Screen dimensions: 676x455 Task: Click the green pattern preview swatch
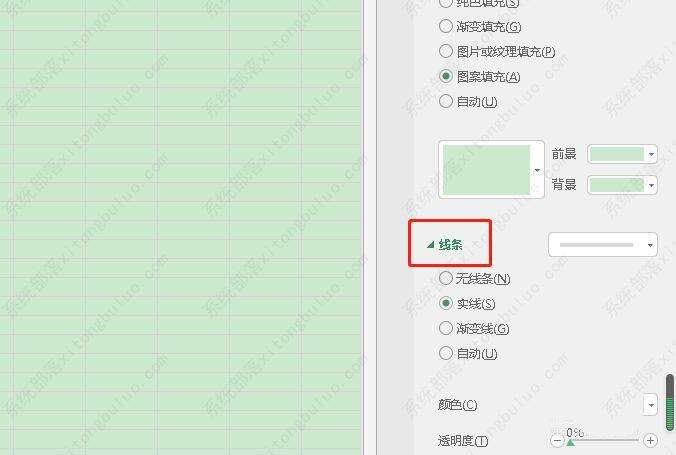[486, 169]
